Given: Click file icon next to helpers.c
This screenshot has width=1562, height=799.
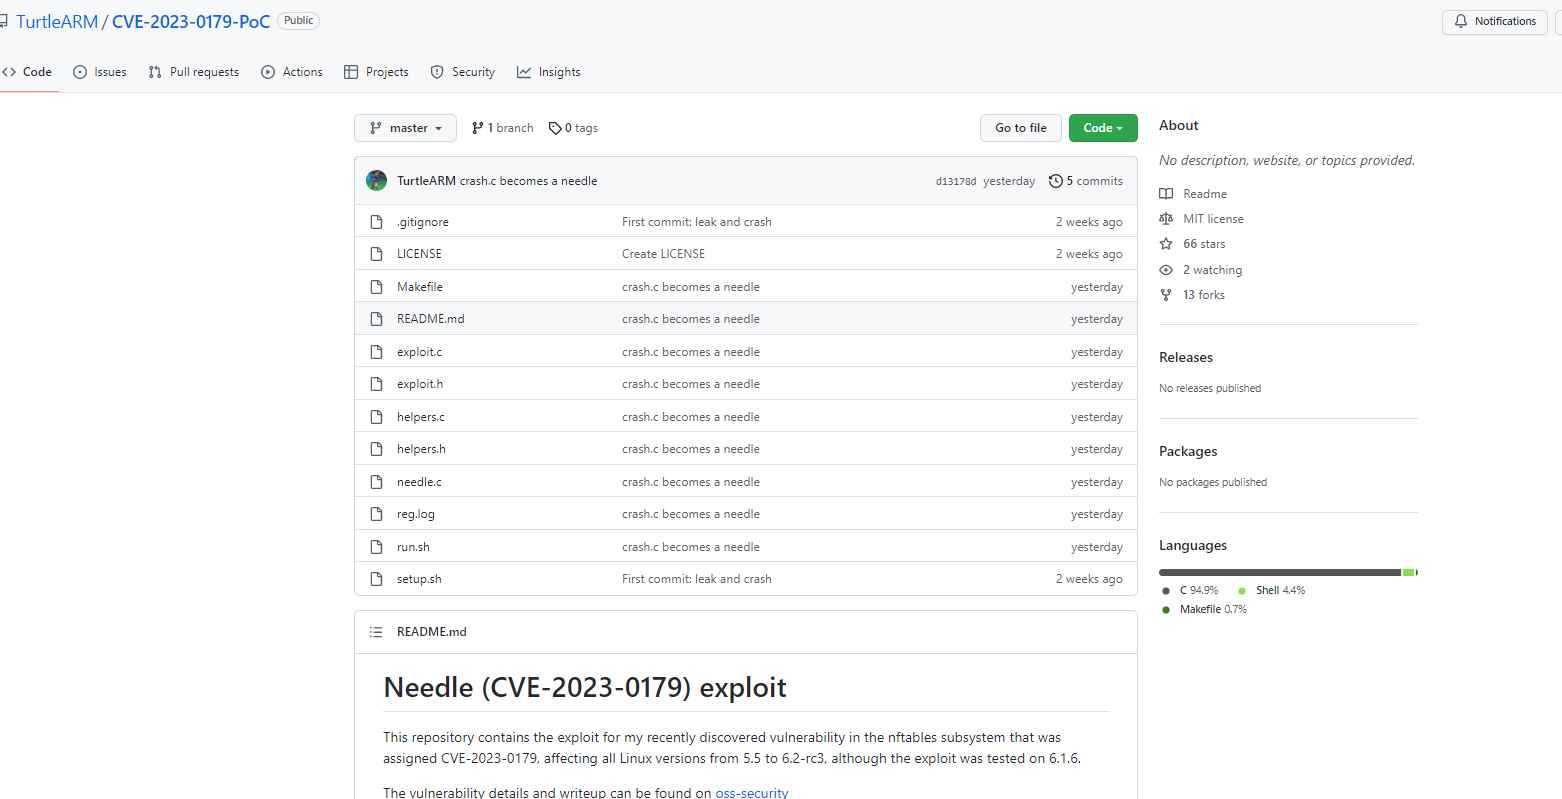Looking at the screenshot, I should [377, 417].
